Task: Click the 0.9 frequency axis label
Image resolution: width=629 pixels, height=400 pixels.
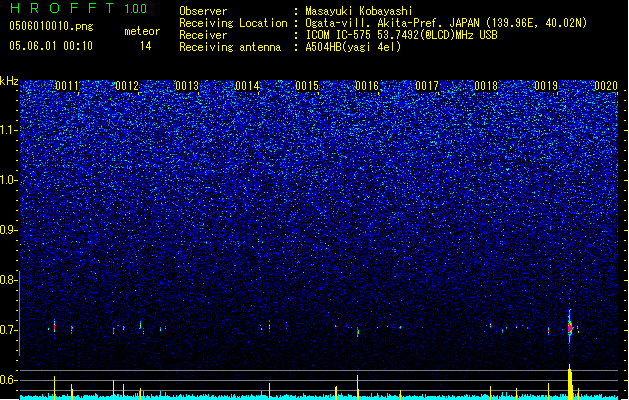Action: click(x=9, y=230)
